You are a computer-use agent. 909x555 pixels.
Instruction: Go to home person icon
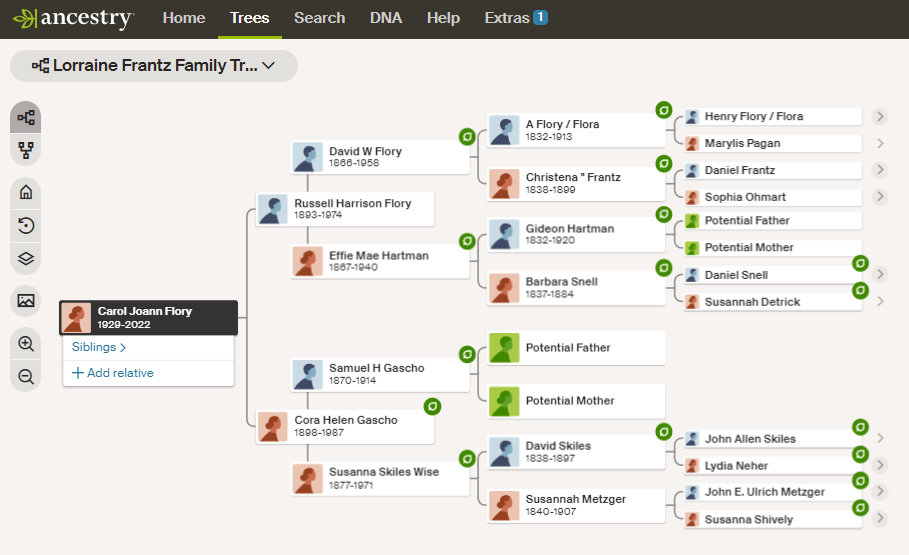coord(26,192)
